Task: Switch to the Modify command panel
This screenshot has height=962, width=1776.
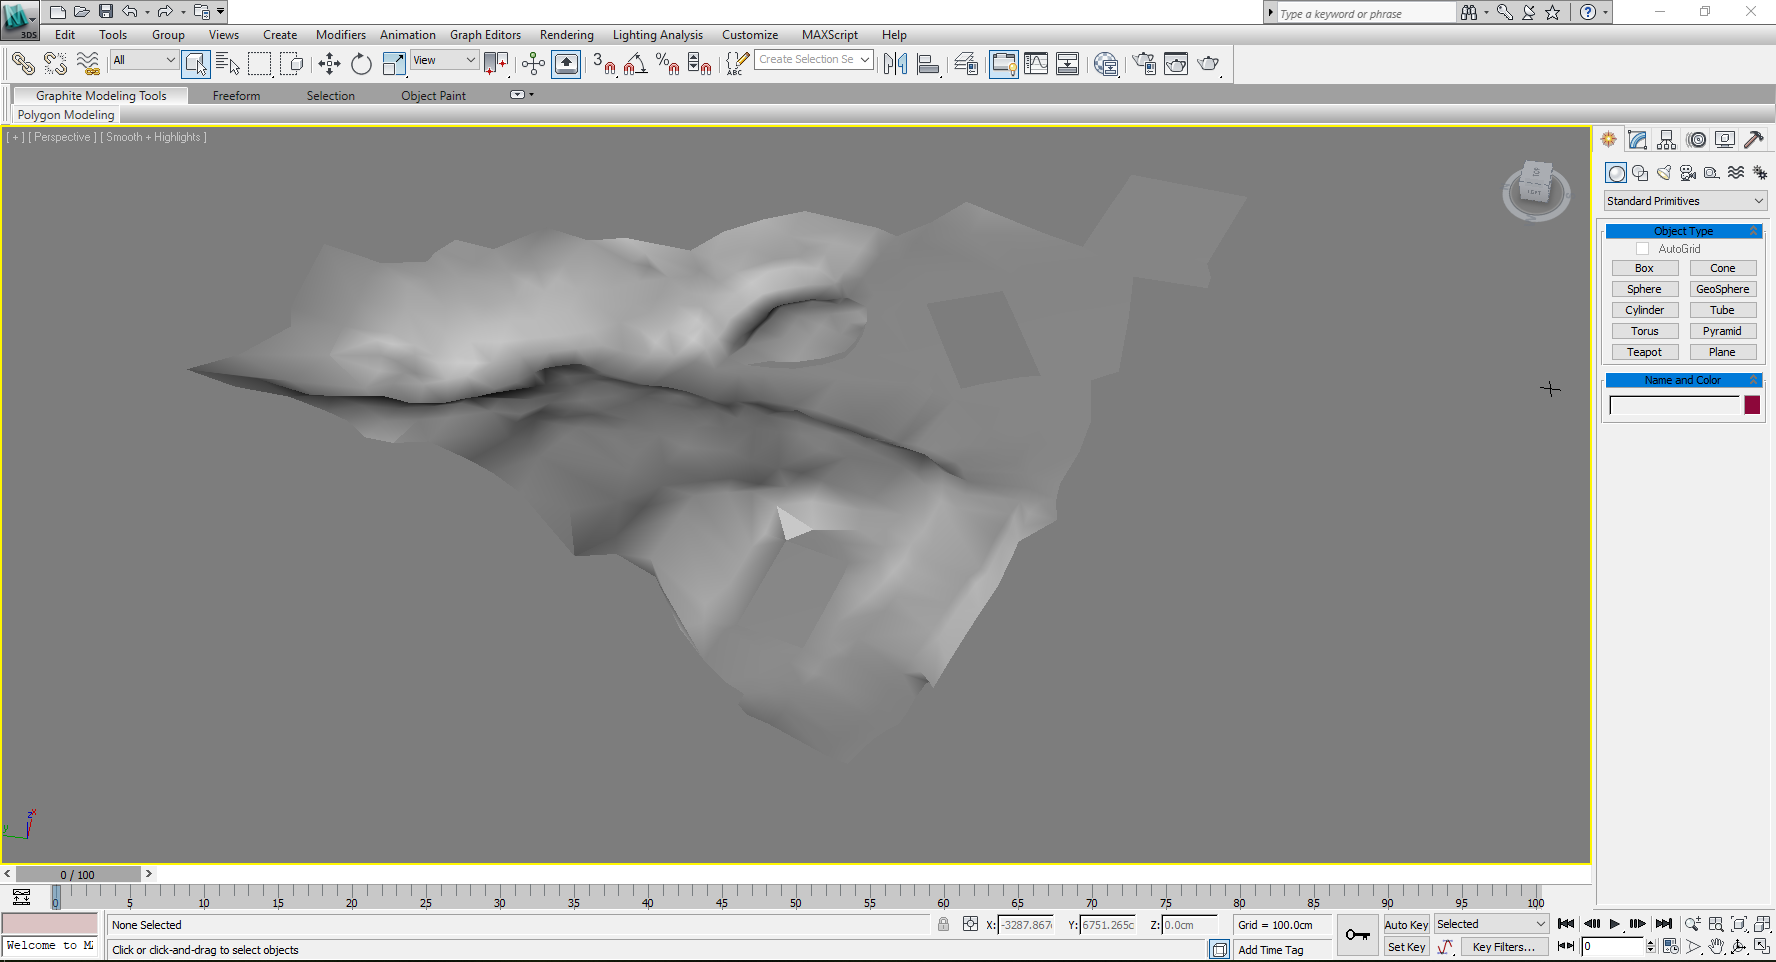Action: click(x=1637, y=139)
